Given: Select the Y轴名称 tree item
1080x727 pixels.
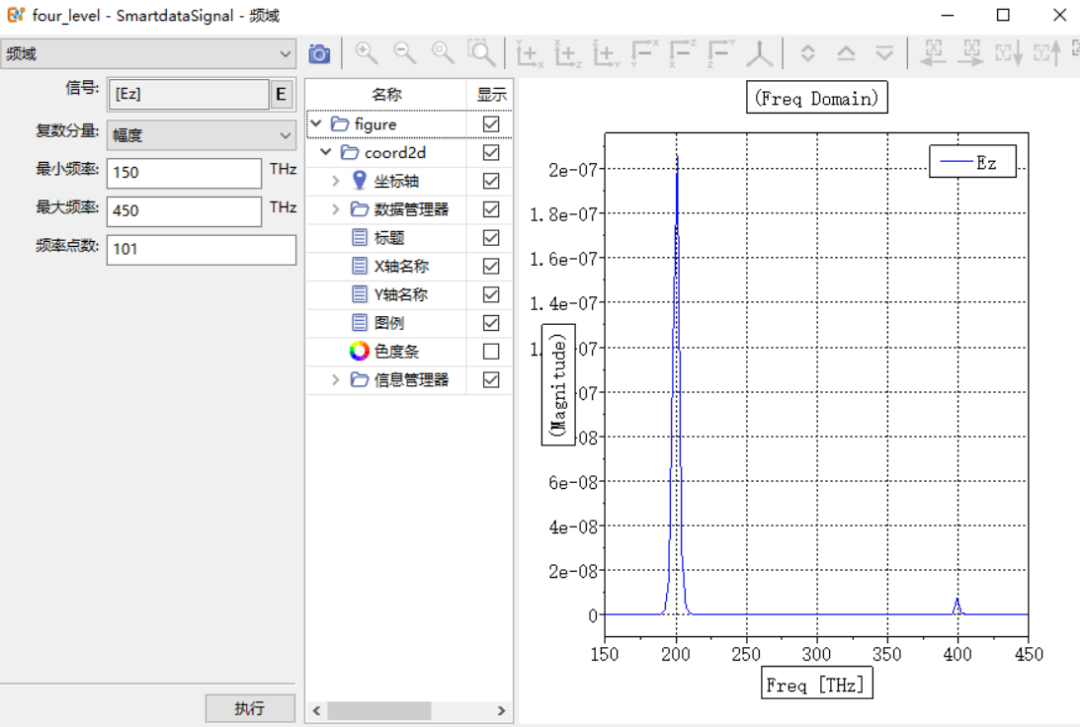Looking at the screenshot, I should pyautogui.click(x=401, y=294).
